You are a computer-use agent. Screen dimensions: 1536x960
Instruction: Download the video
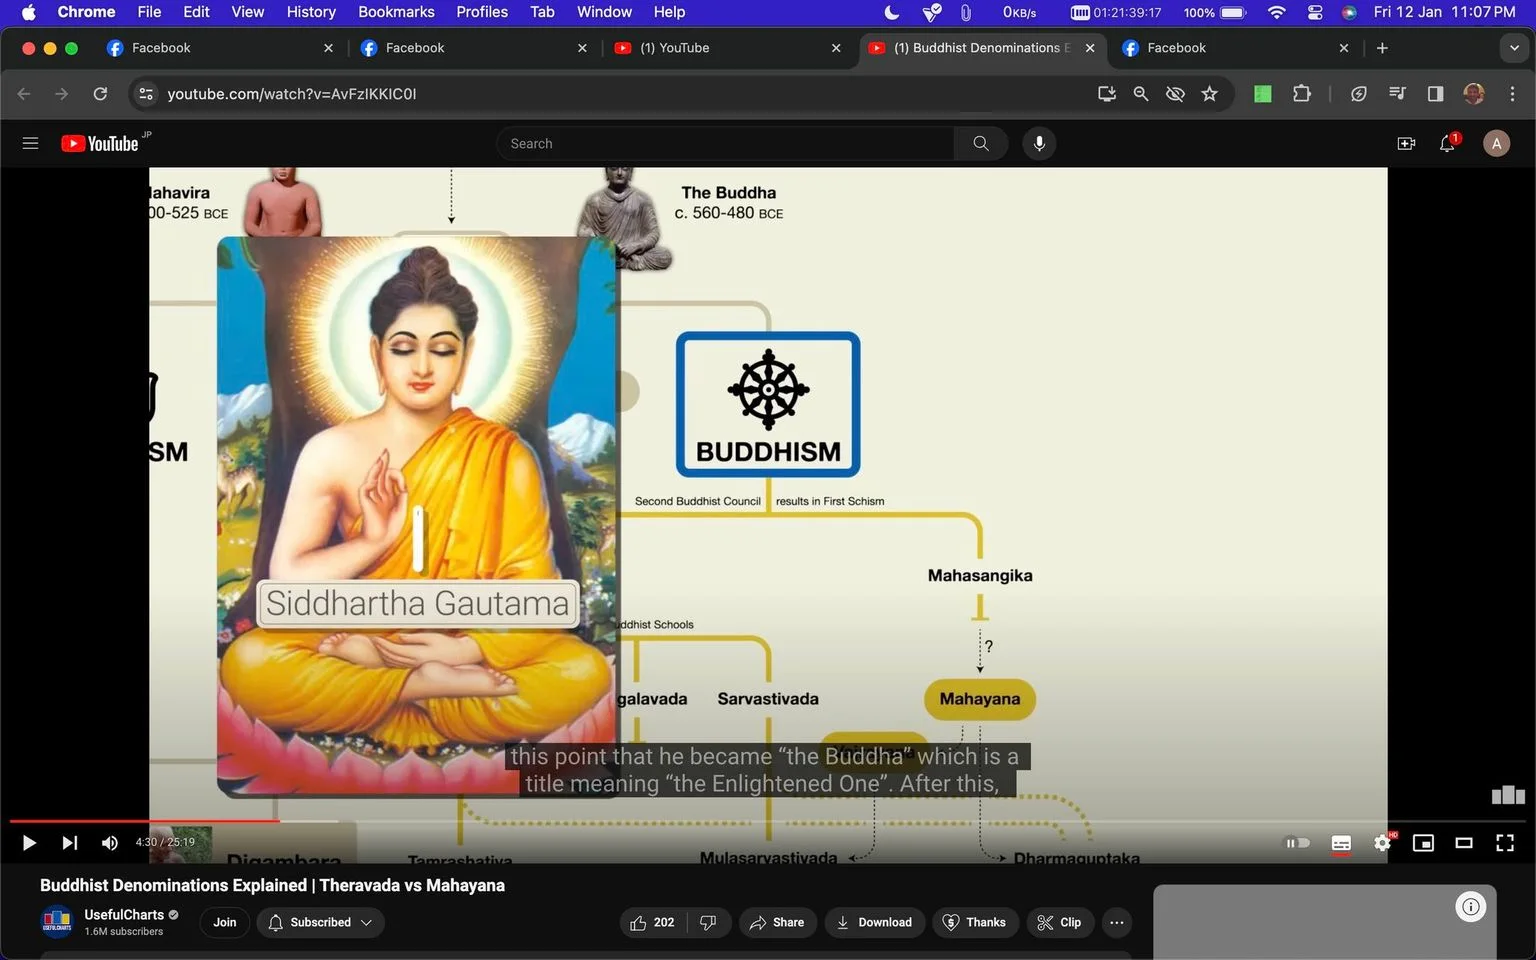[874, 922]
